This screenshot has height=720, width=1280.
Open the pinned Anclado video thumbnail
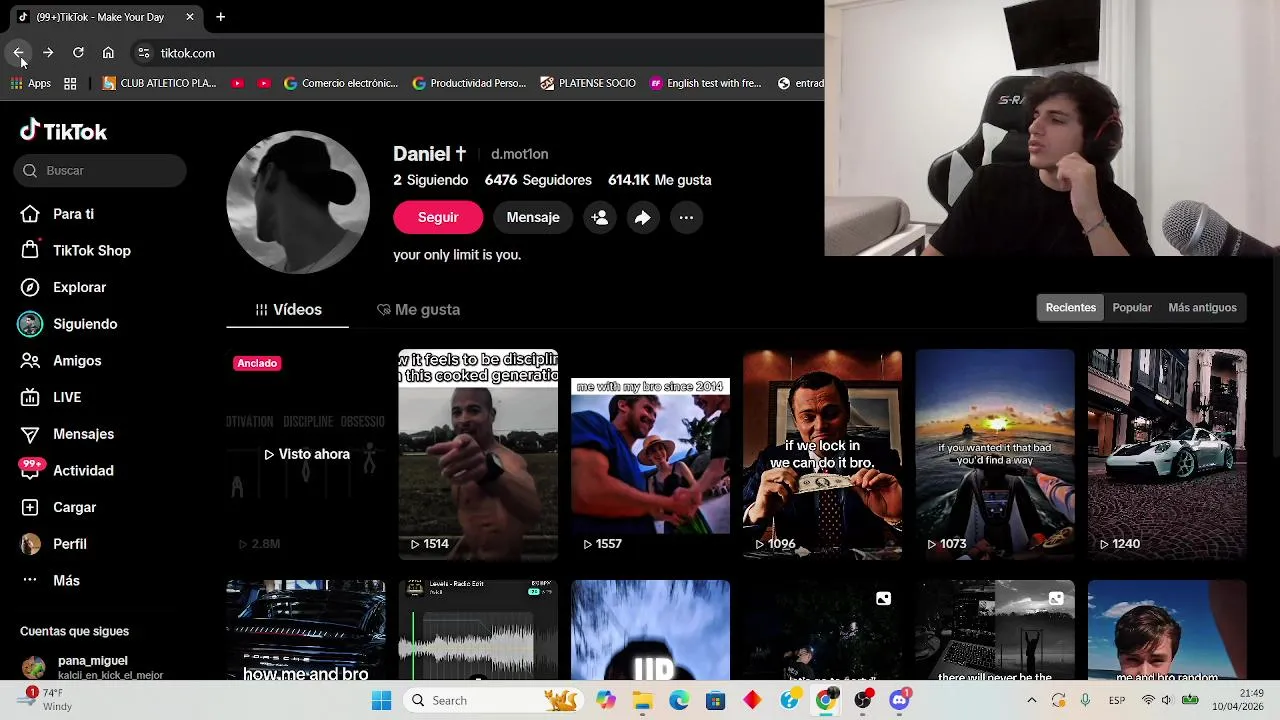(x=306, y=454)
